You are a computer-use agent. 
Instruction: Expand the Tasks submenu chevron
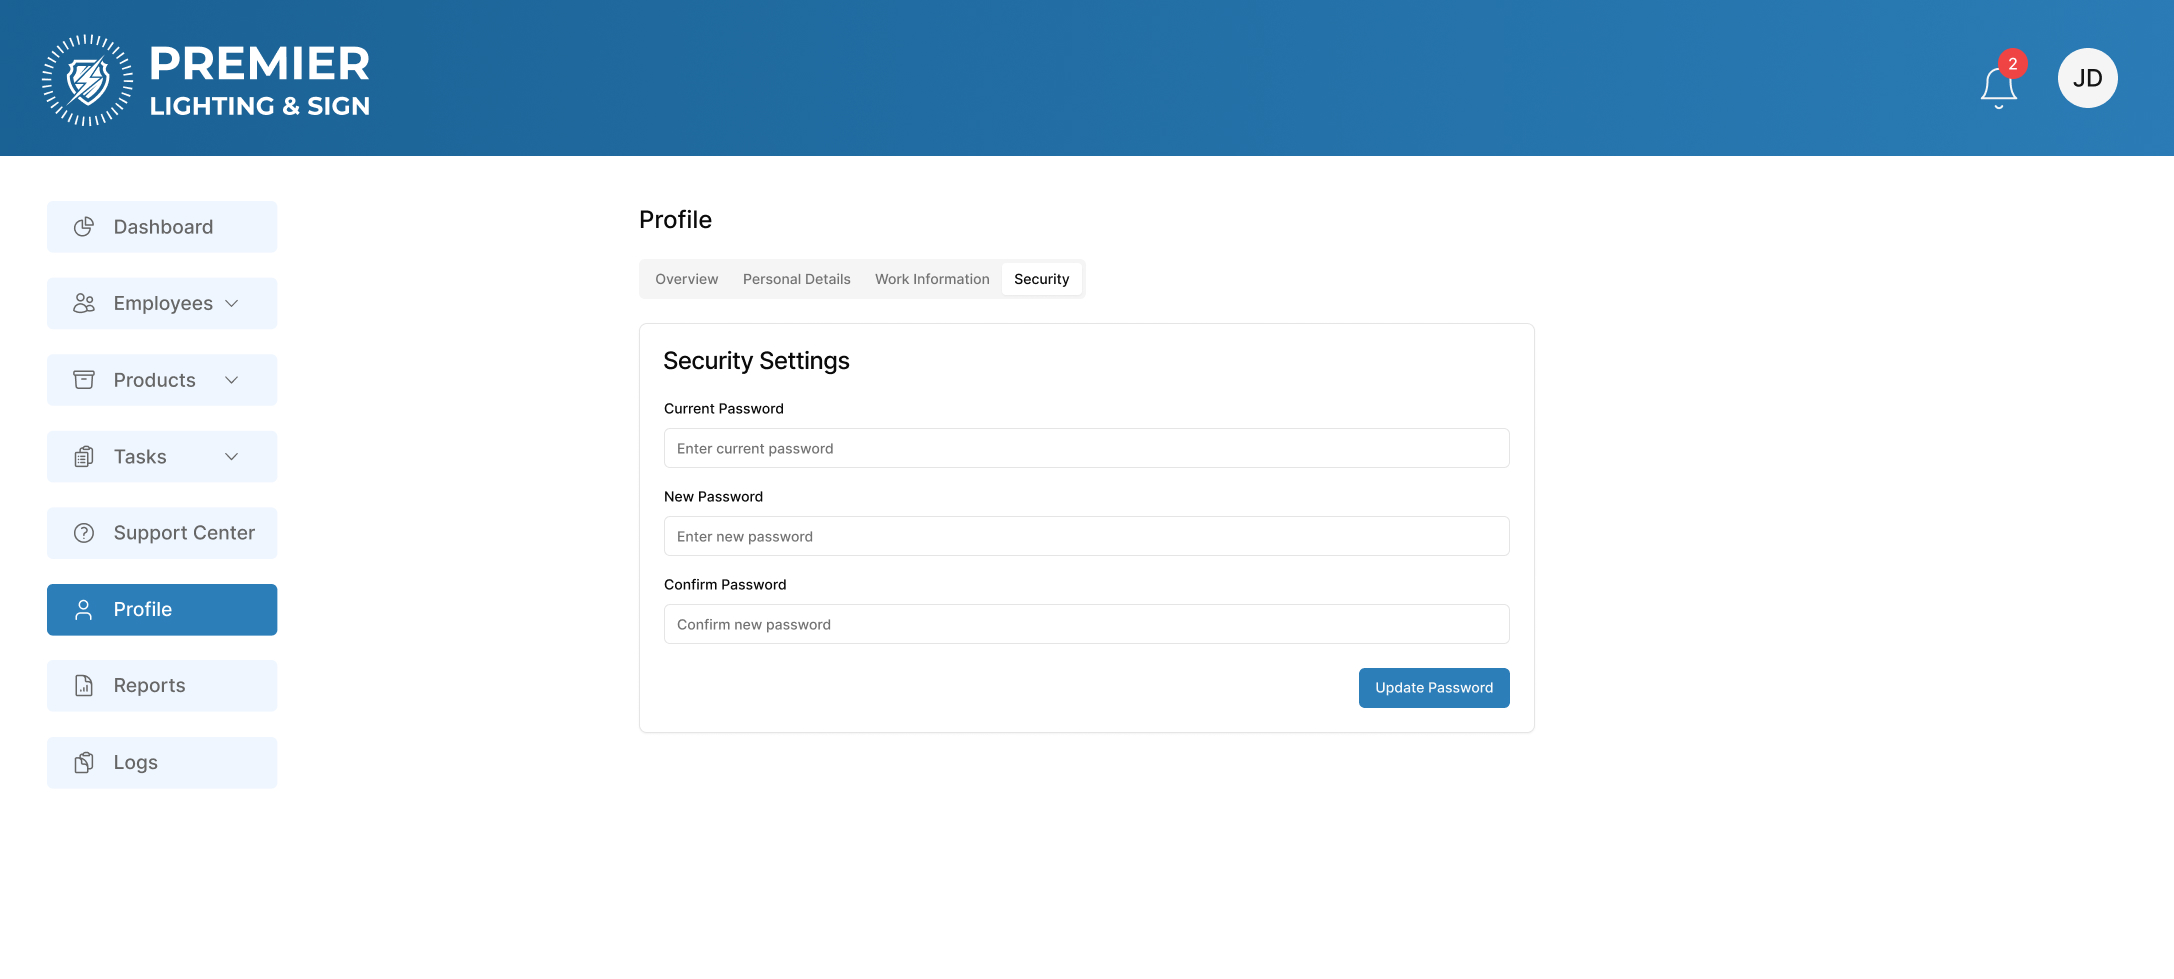pyautogui.click(x=232, y=457)
